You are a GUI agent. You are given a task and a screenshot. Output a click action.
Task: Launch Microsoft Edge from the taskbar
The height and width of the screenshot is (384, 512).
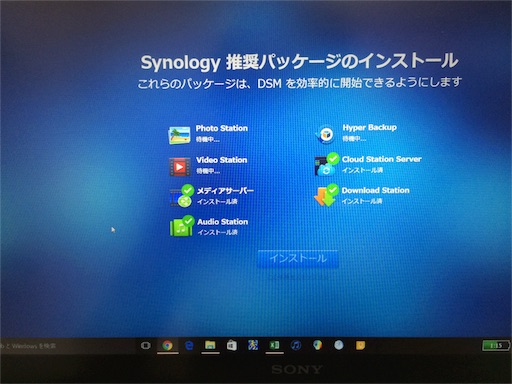coord(189,346)
